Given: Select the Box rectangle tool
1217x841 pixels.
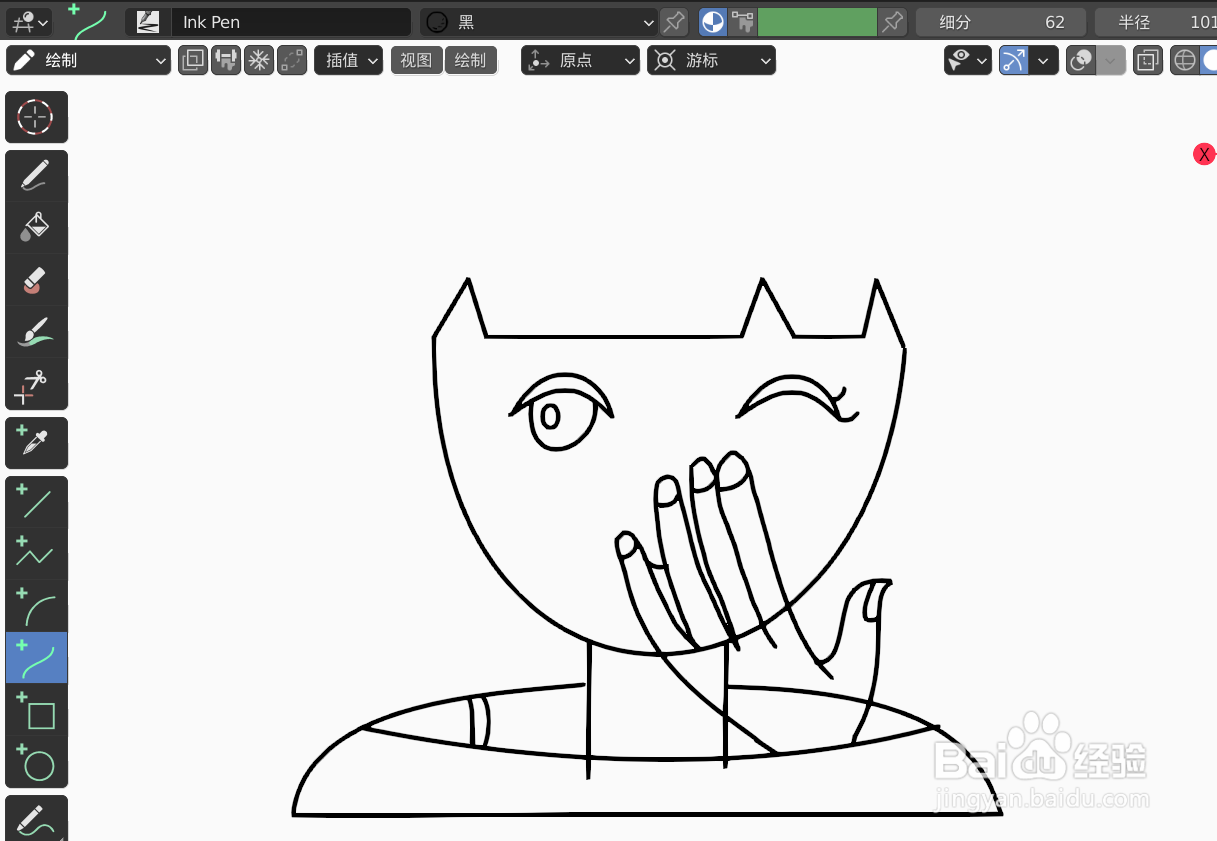Looking at the screenshot, I should coord(37,710).
